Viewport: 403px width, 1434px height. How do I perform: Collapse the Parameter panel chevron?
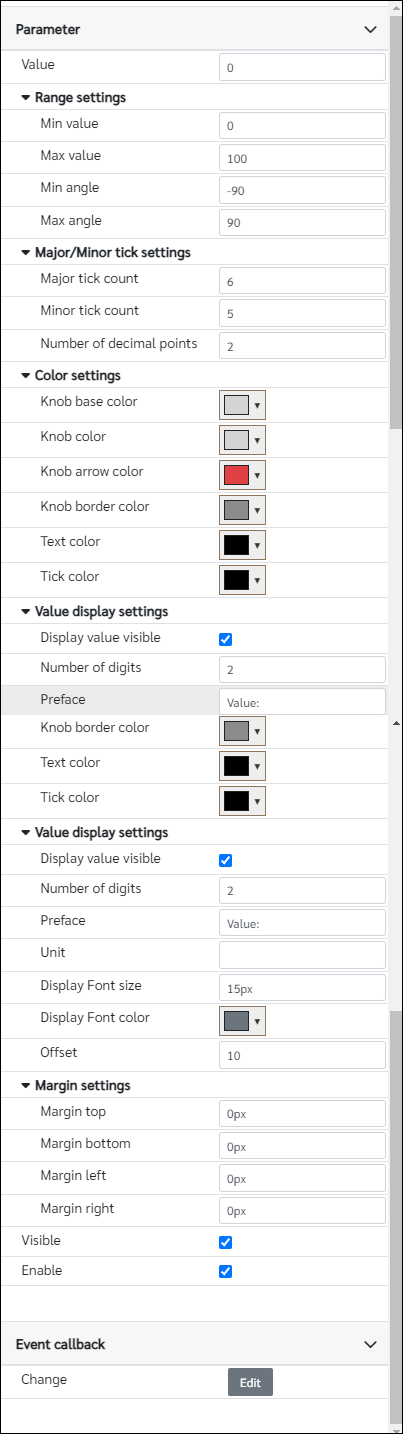coord(370,30)
